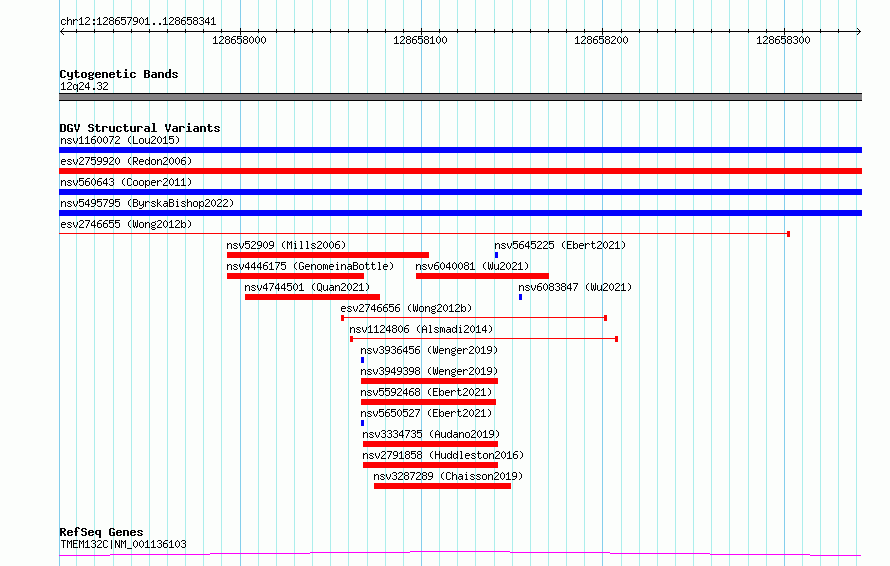Click nsv1124806 (Alsmadi2014) variant label

point(421,329)
